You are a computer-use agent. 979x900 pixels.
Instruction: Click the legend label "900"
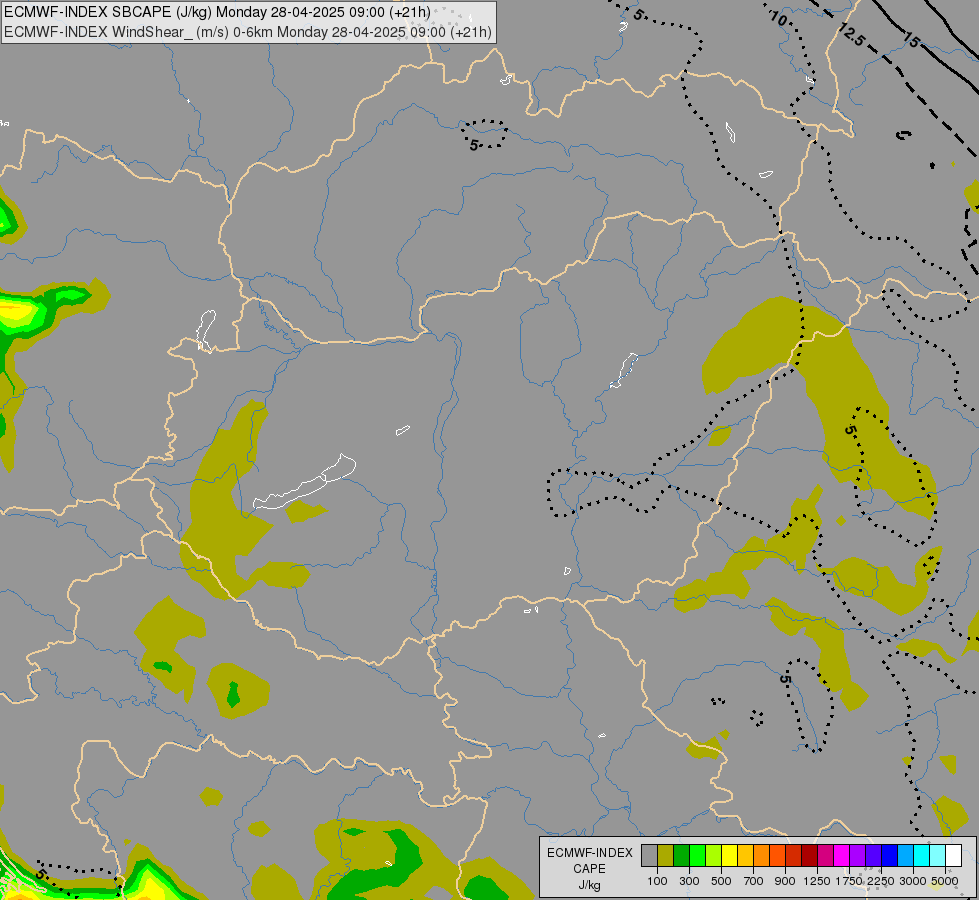(x=785, y=881)
